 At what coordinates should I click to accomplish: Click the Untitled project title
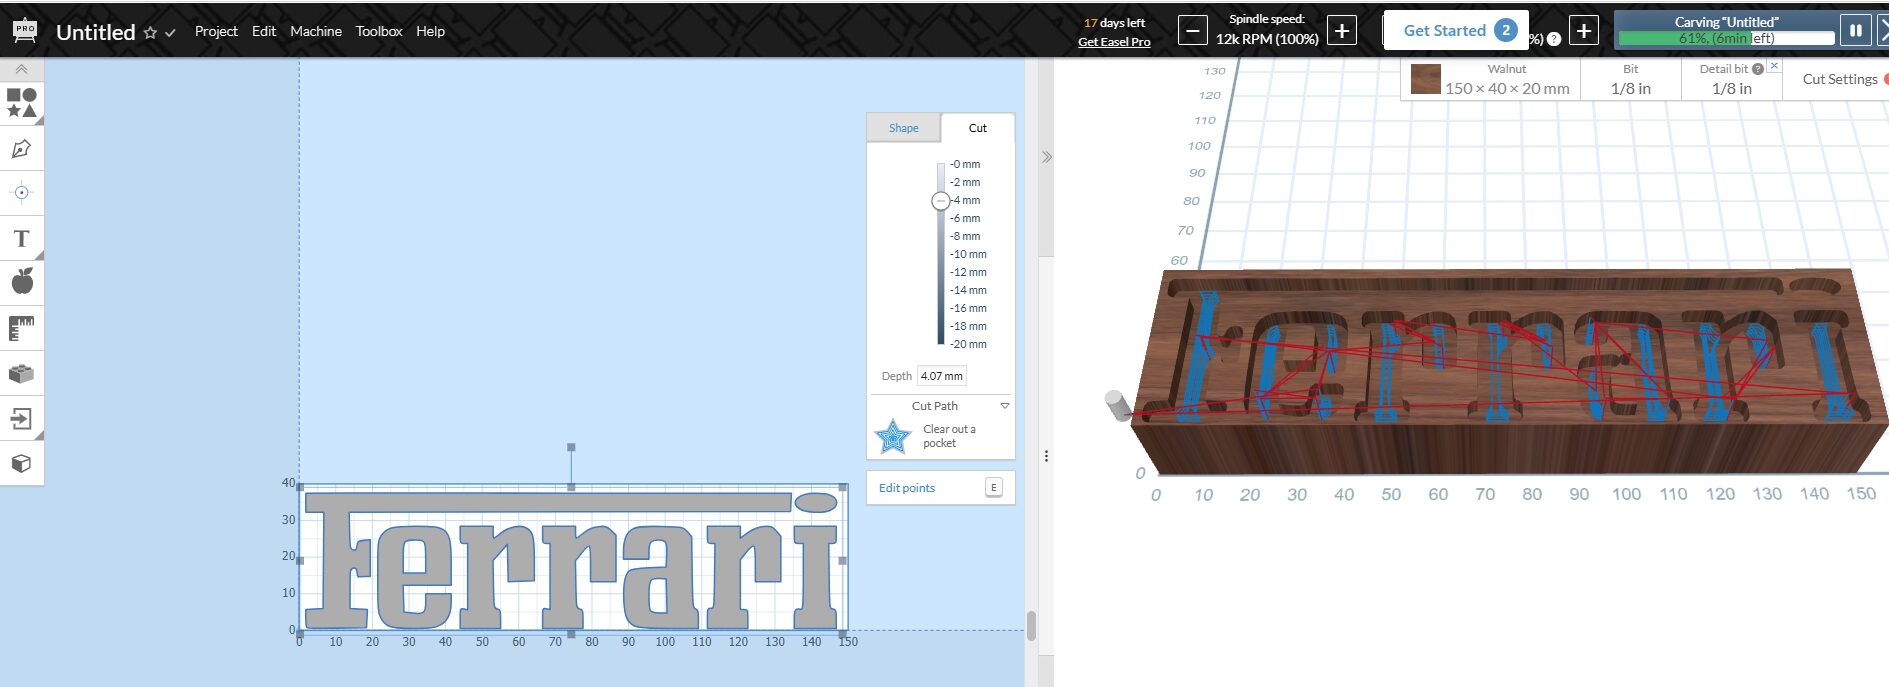tap(96, 32)
